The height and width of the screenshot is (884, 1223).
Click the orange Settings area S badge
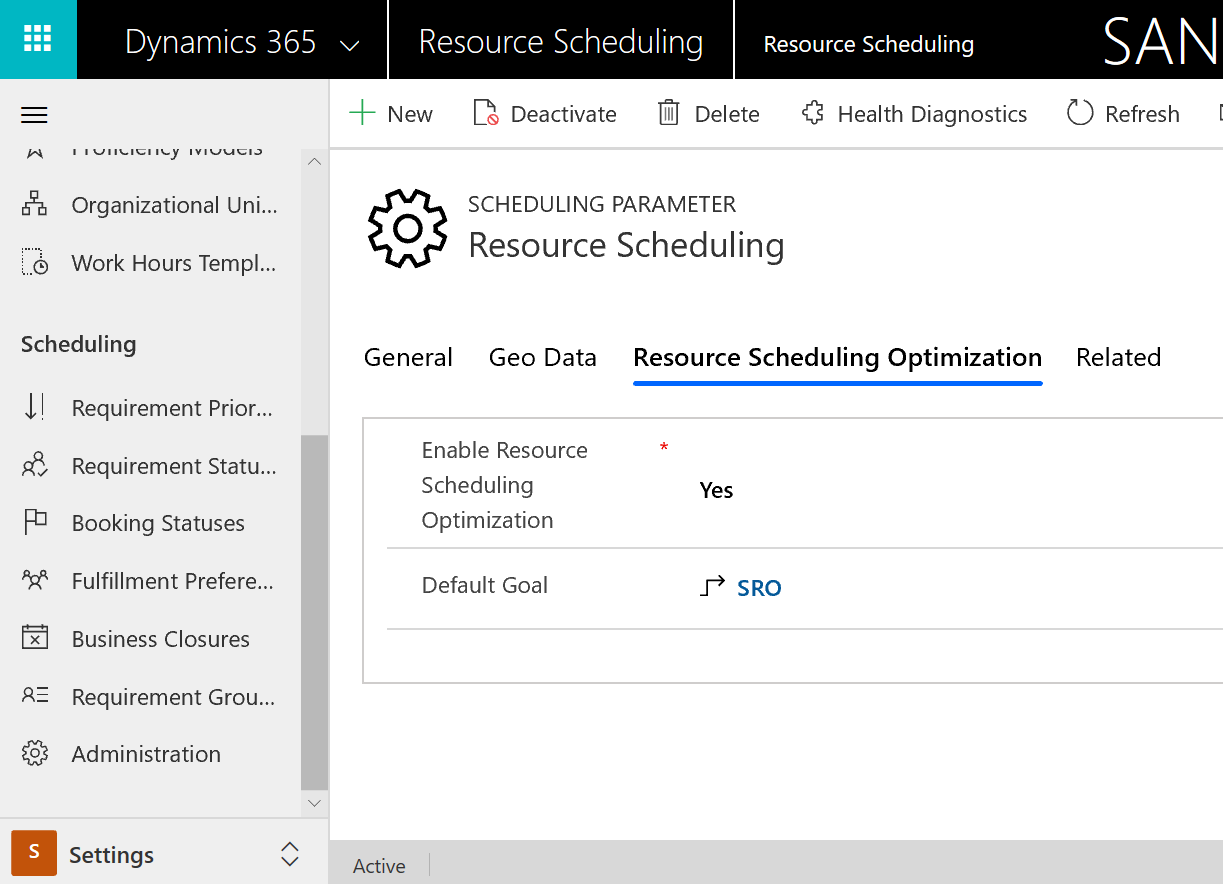(x=34, y=853)
